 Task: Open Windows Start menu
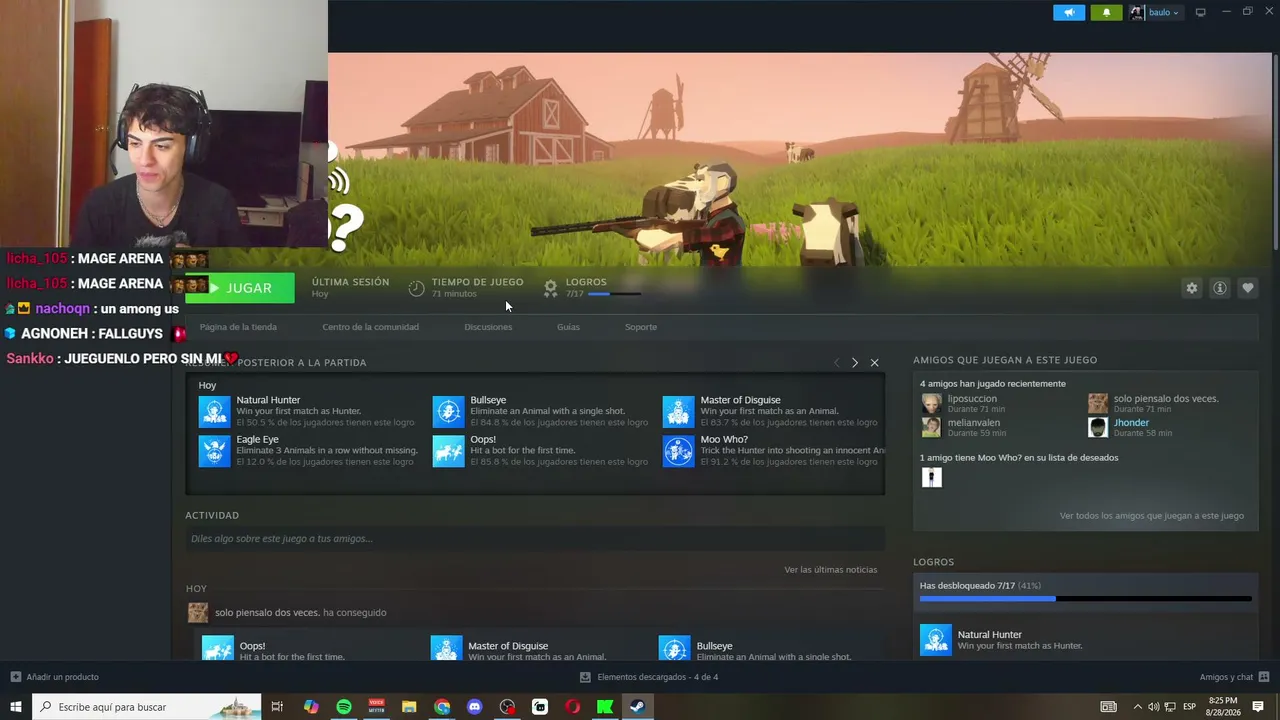coord(16,707)
